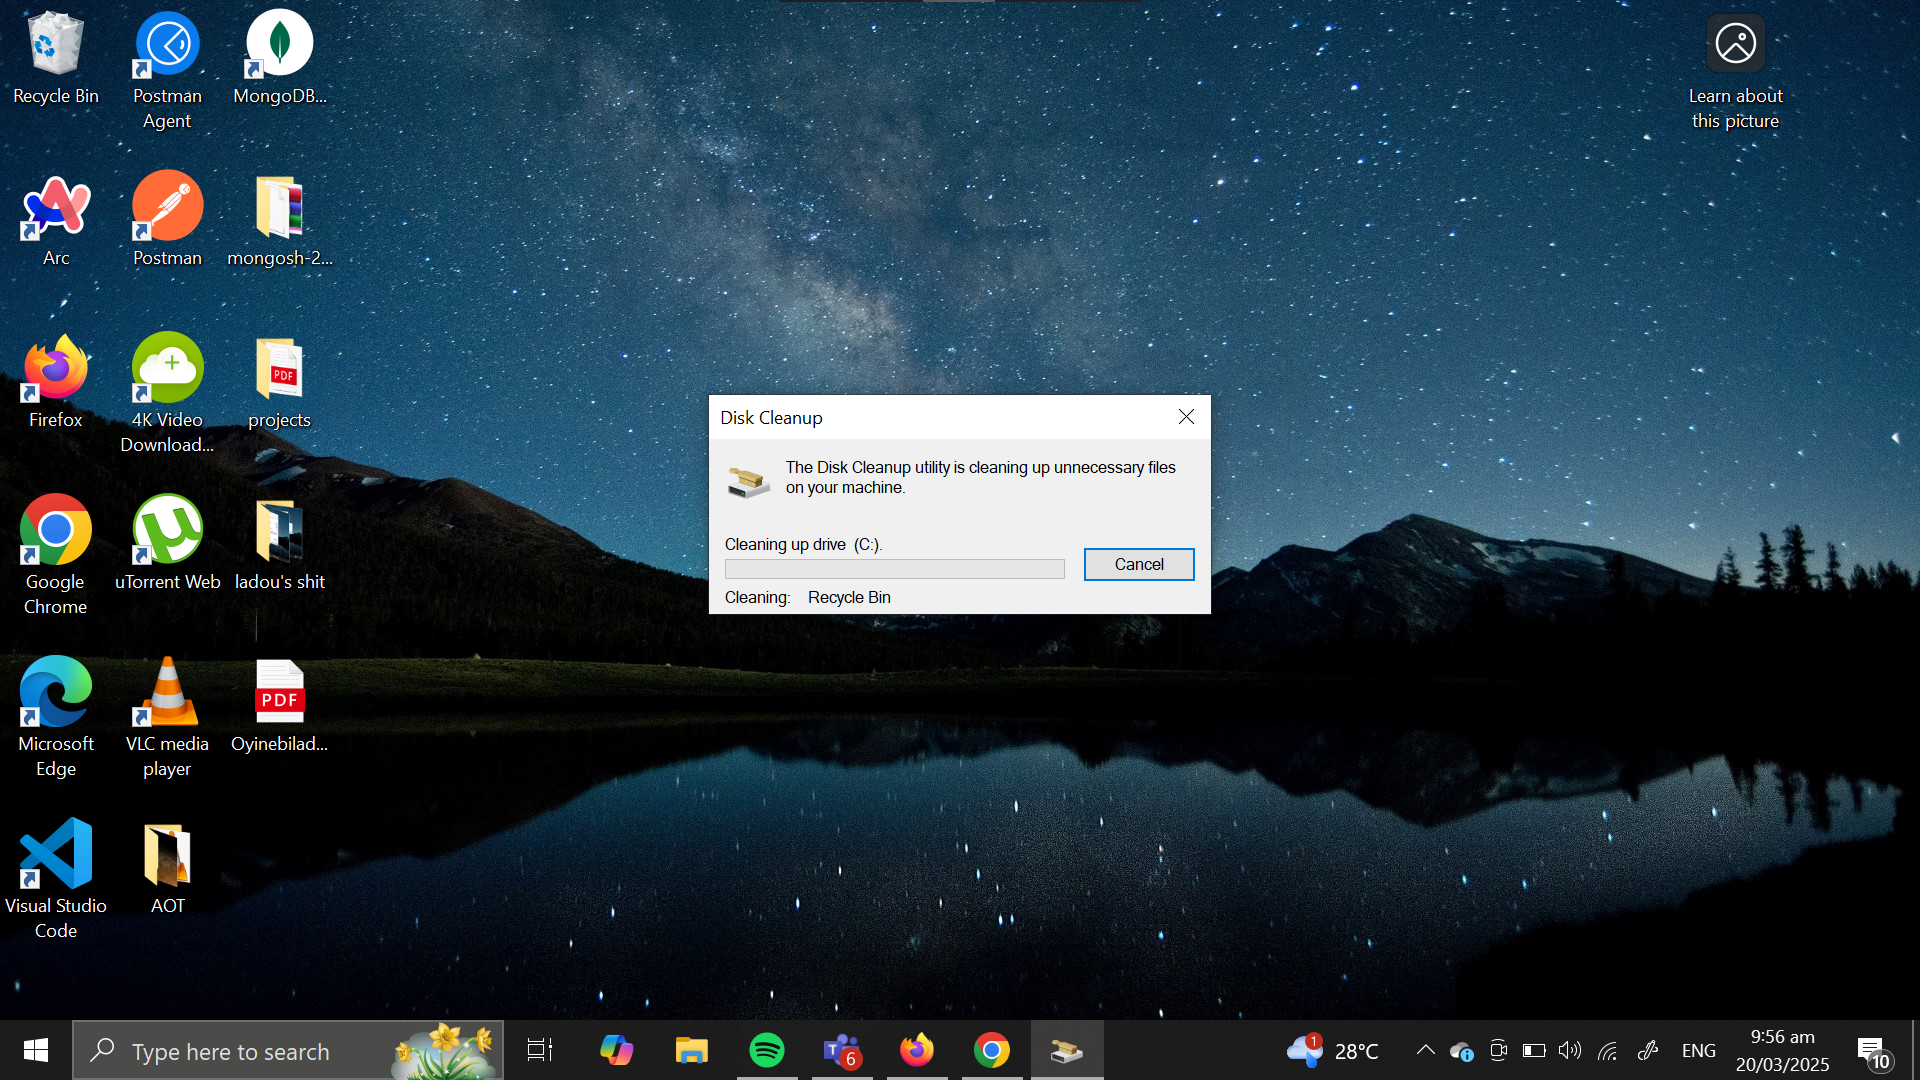Open Spotify from the taskbar
Viewport: 1920px width, 1080px height.
tap(767, 1050)
